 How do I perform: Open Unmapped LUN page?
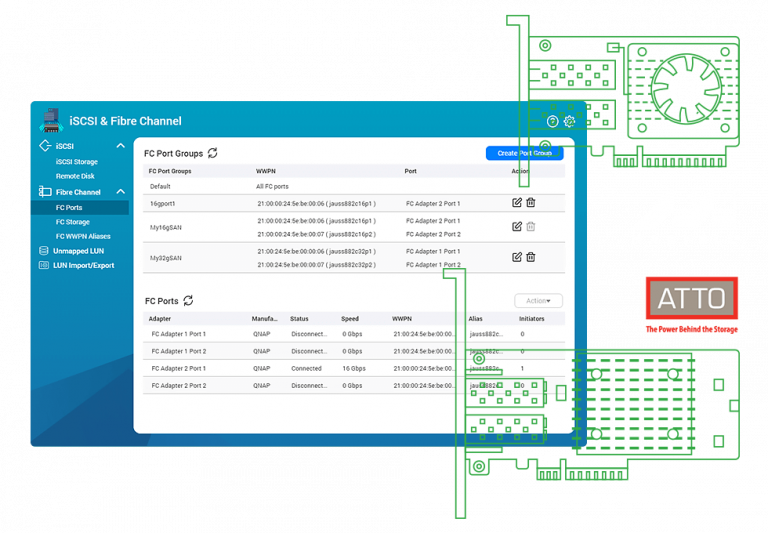click(x=78, y=251)
